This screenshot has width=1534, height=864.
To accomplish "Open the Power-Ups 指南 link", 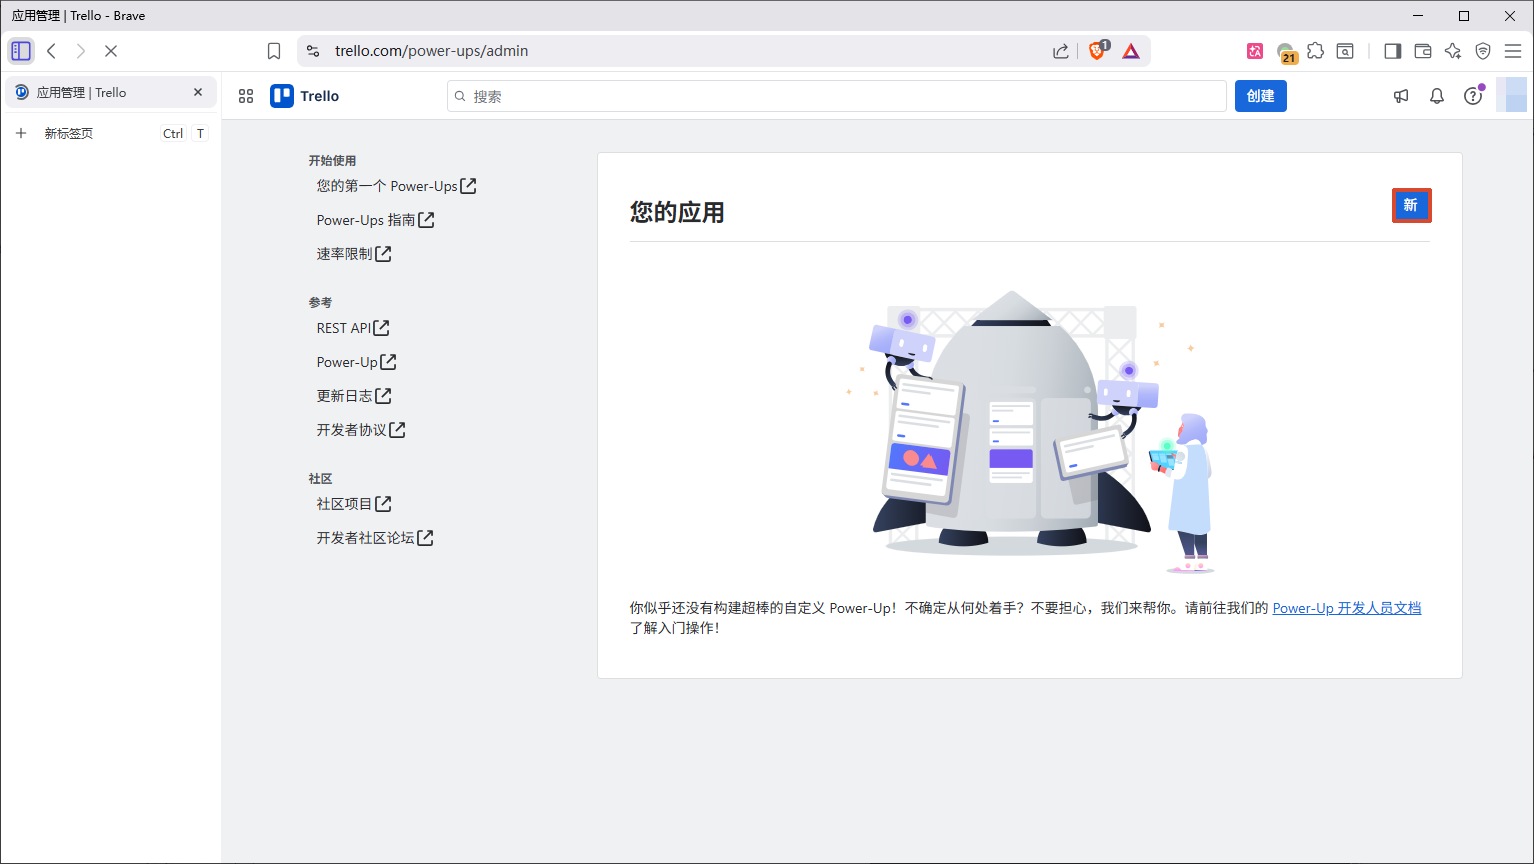I will tap(375, 220).
